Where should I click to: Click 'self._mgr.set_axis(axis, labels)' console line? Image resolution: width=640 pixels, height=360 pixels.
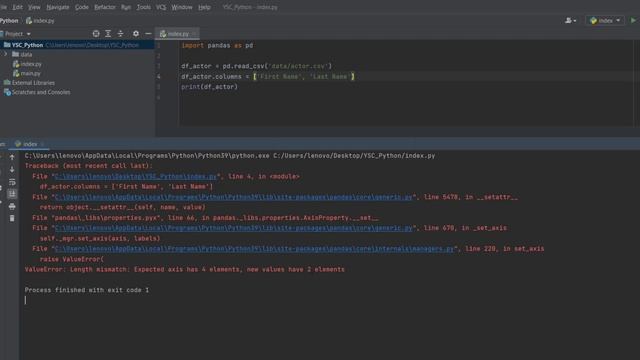pos(100,238)
